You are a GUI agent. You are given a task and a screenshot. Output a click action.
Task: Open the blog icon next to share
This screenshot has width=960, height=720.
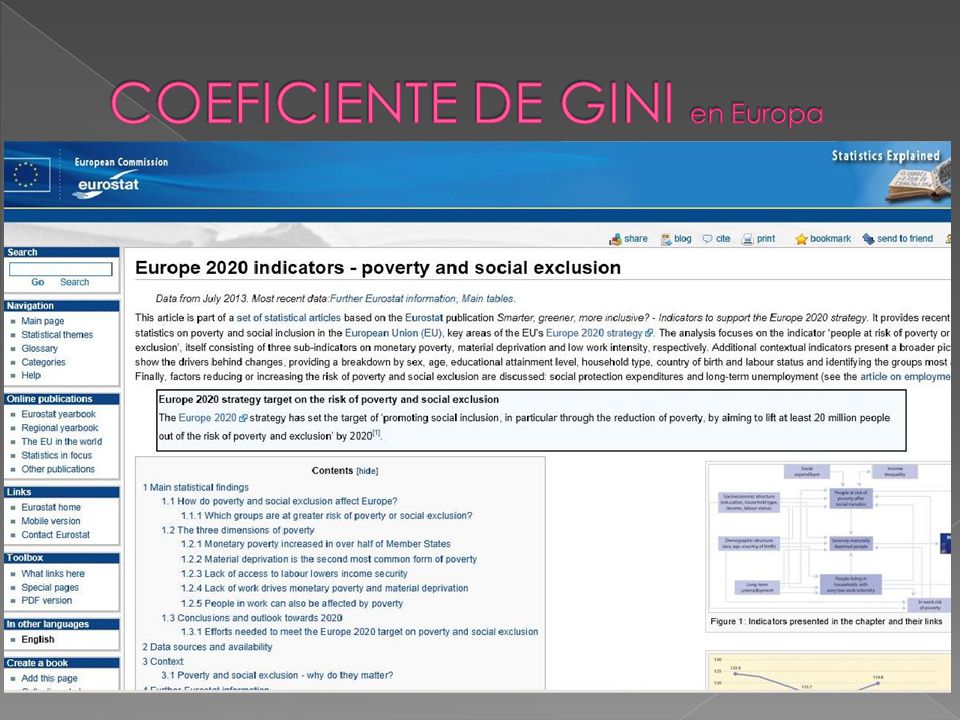click(666, 239)
